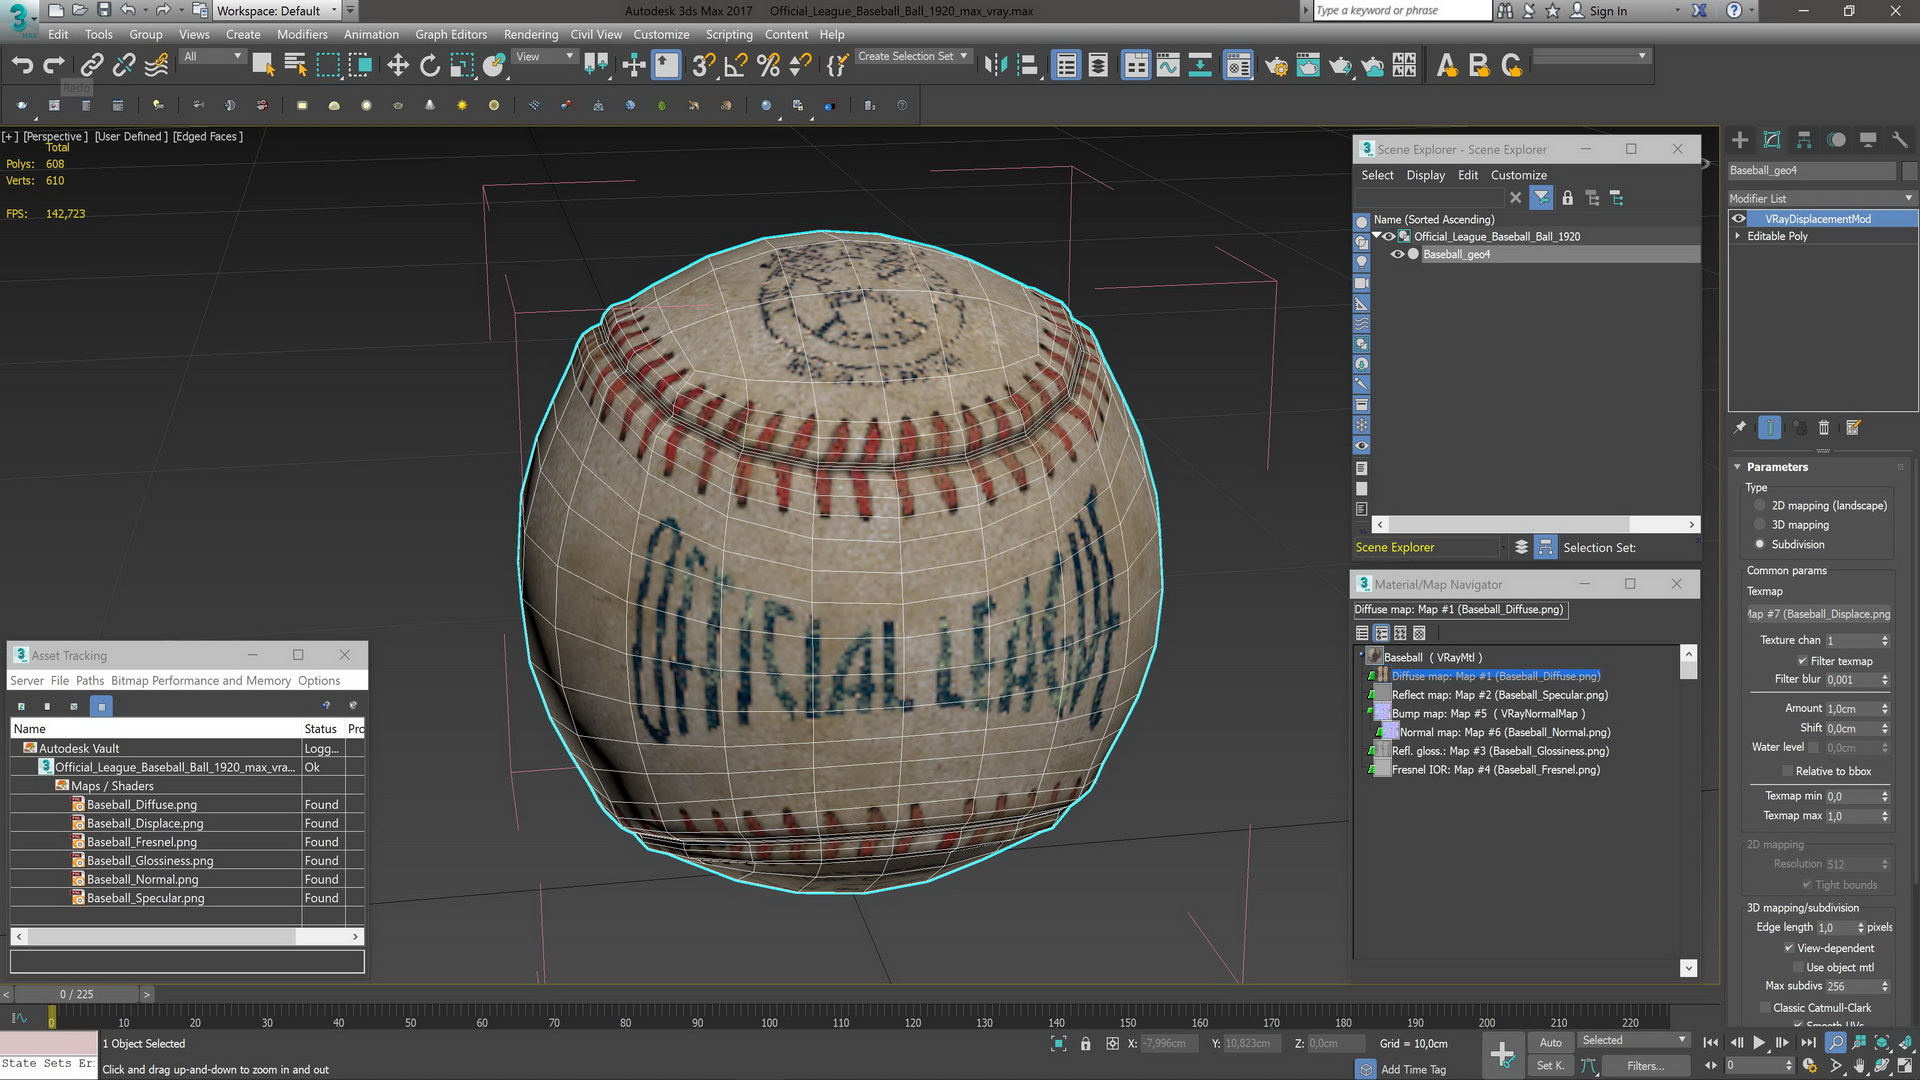Activate the Select and Rotate tool
The width and height of the screenshot is (1920, 1080).
pos(430,65)
